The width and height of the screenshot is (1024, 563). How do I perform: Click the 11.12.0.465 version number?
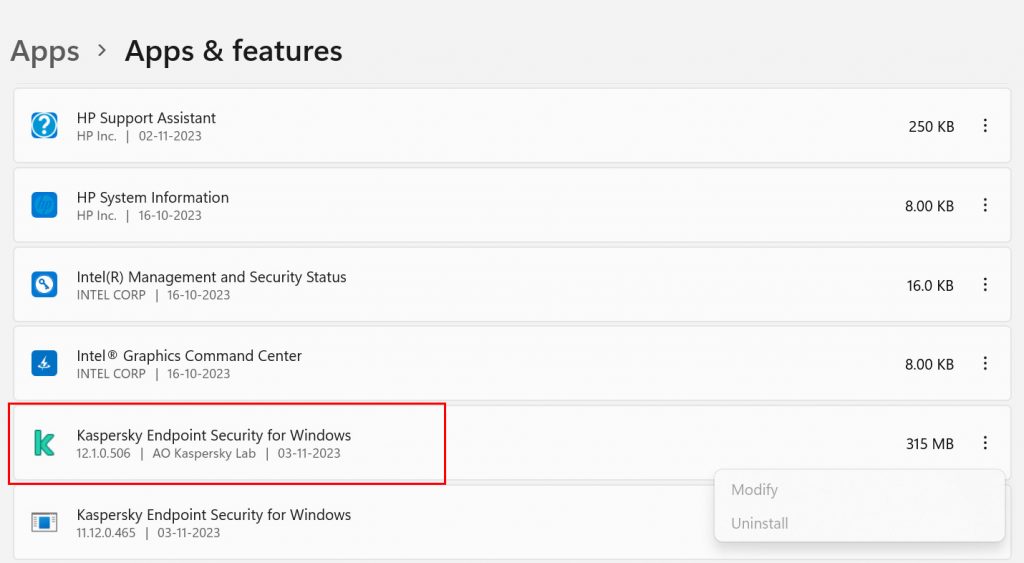tap(106, 533)
